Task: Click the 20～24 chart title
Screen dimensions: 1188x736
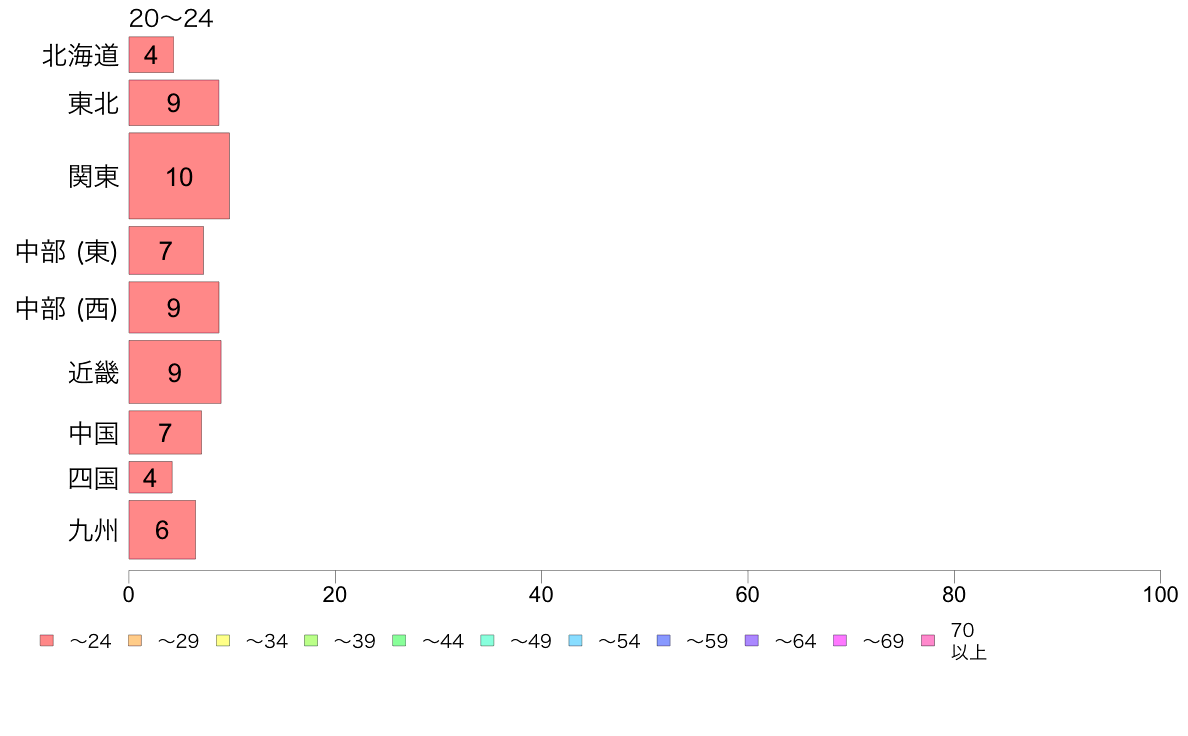Action: tap(171, 18)
